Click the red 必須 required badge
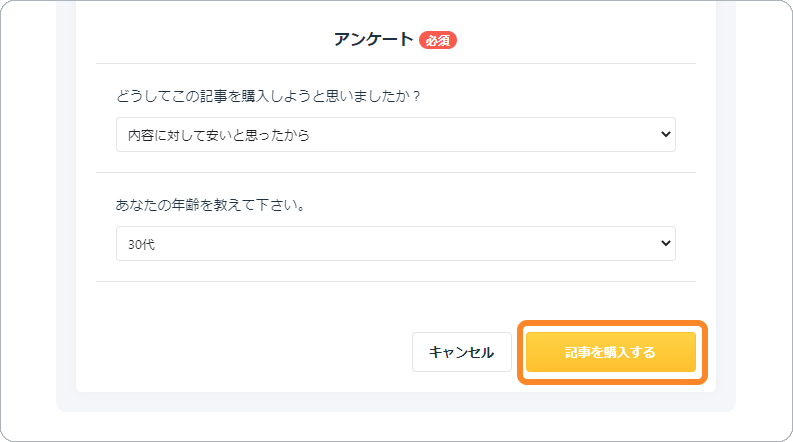The width and height of the screenshot is (793, 442). click(437, 40)
